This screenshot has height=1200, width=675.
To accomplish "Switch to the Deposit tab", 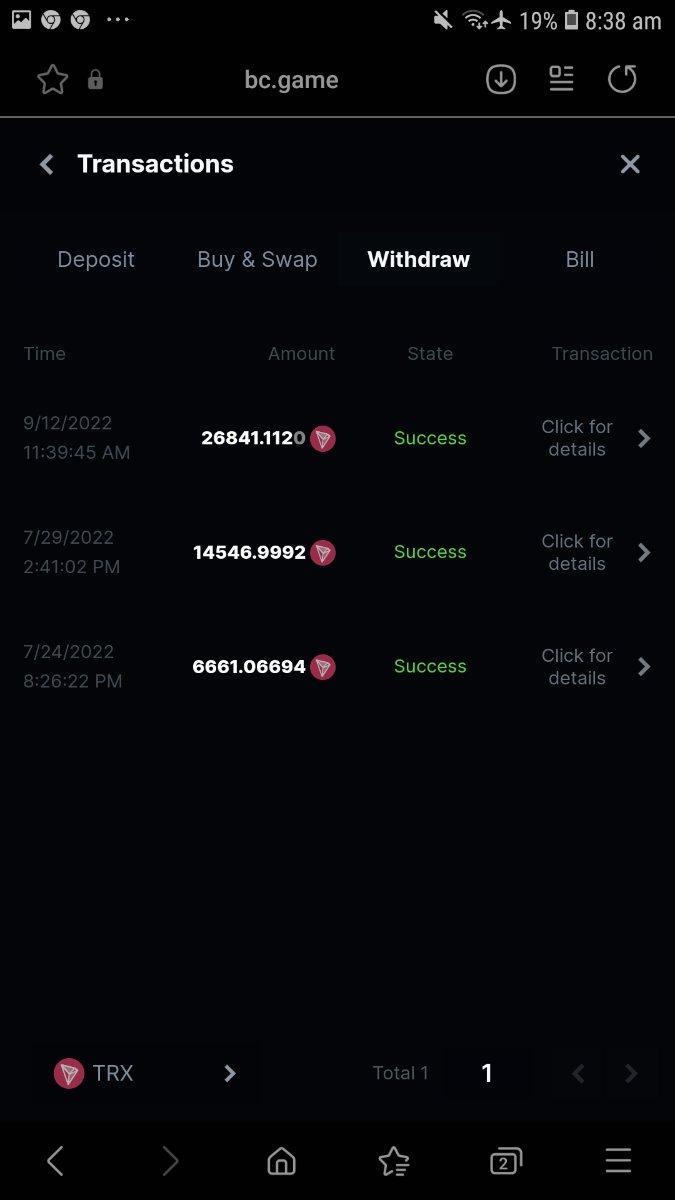I will click(x=96, y=260).
